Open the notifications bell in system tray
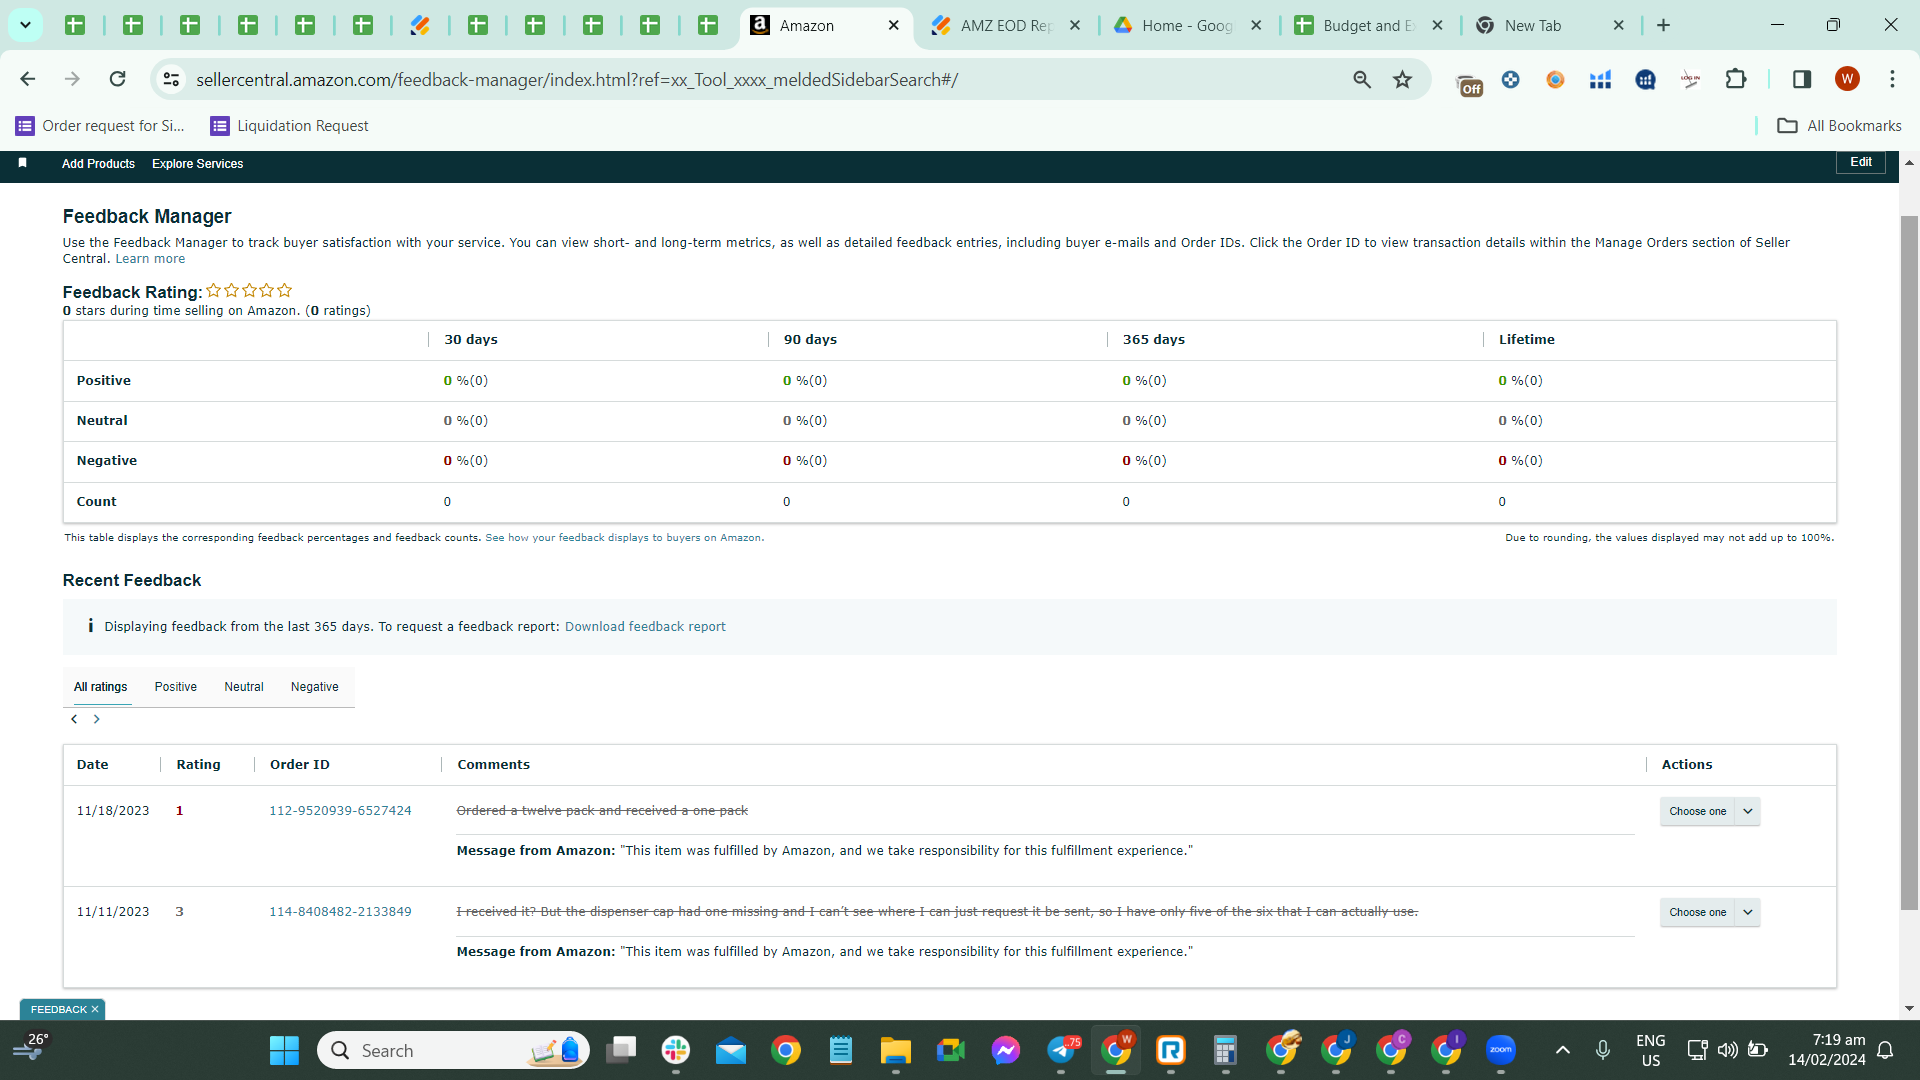The image size is (1920, 1080). coord(1885,1050)
